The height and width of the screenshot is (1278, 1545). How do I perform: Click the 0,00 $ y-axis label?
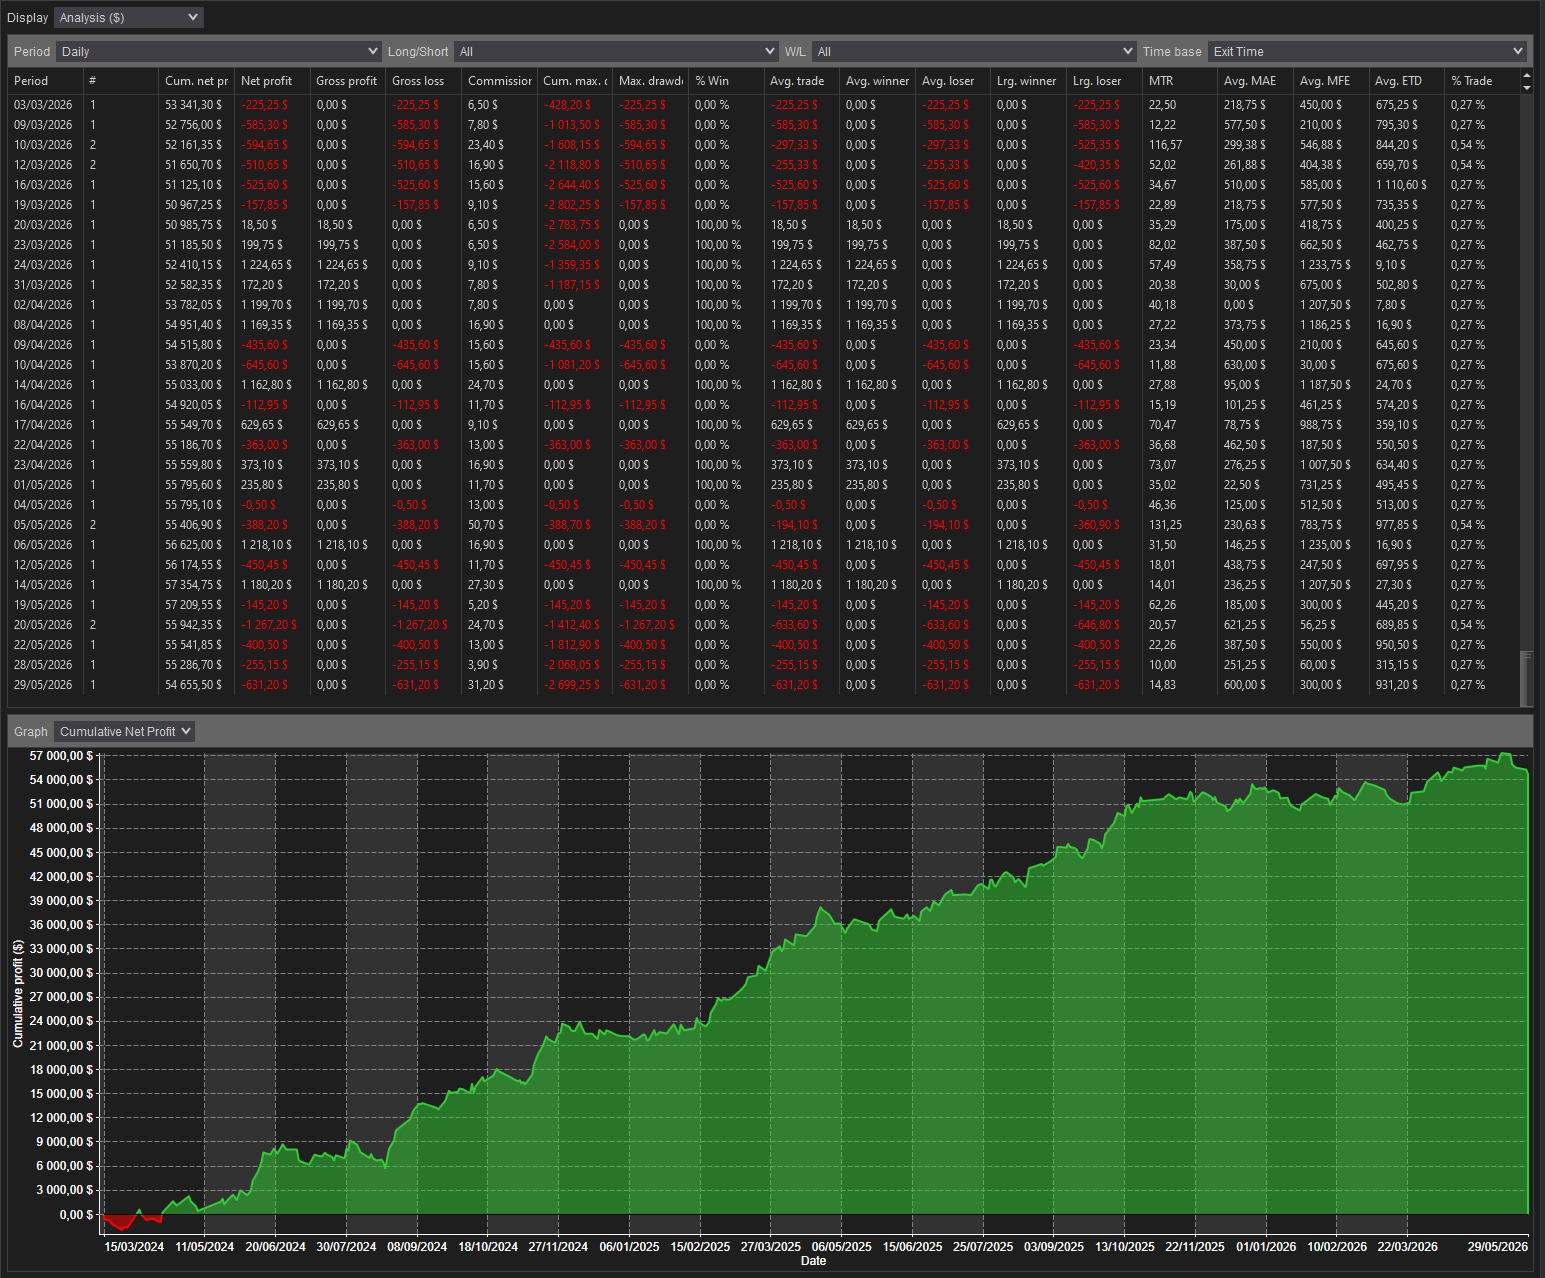pyautogui.click(x=77, y=1215)
